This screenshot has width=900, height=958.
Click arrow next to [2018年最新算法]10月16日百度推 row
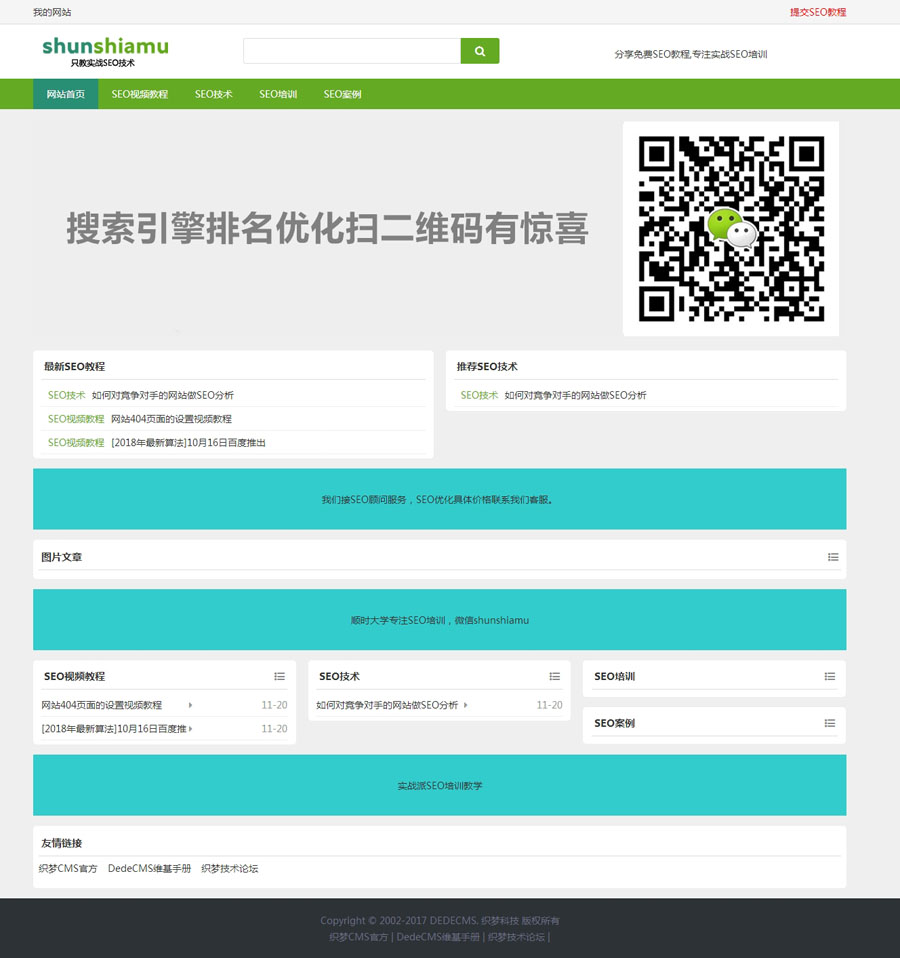pos(191,728)
